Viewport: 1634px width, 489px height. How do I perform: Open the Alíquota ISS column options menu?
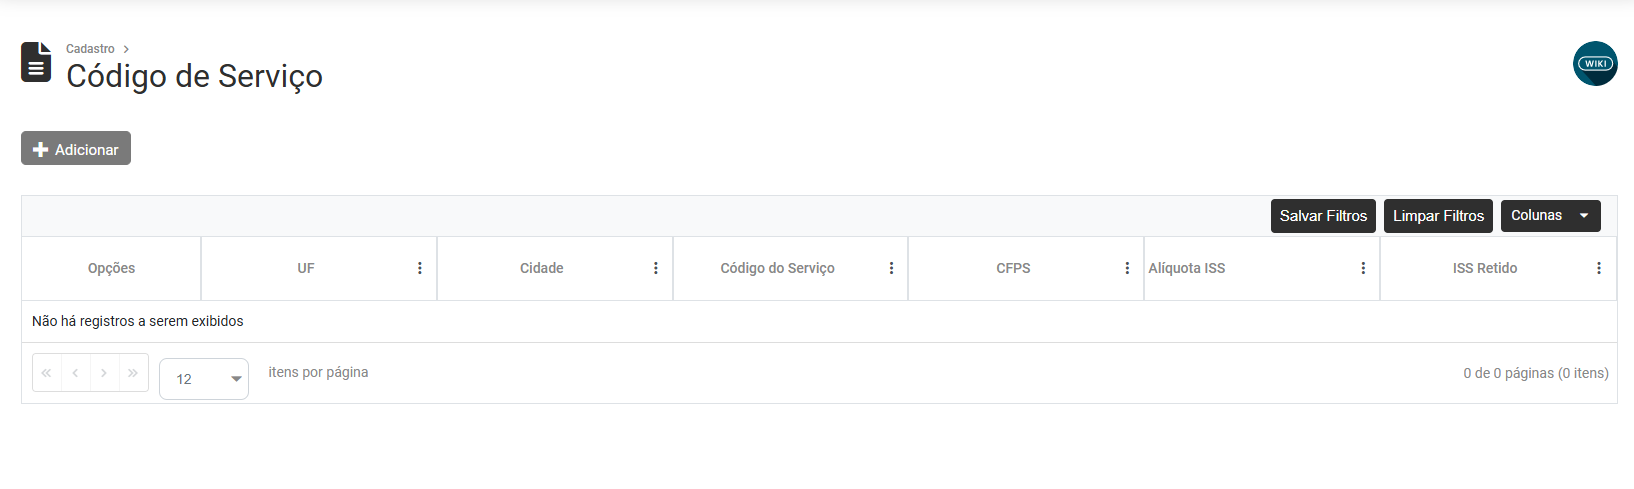pos(1363,268)
